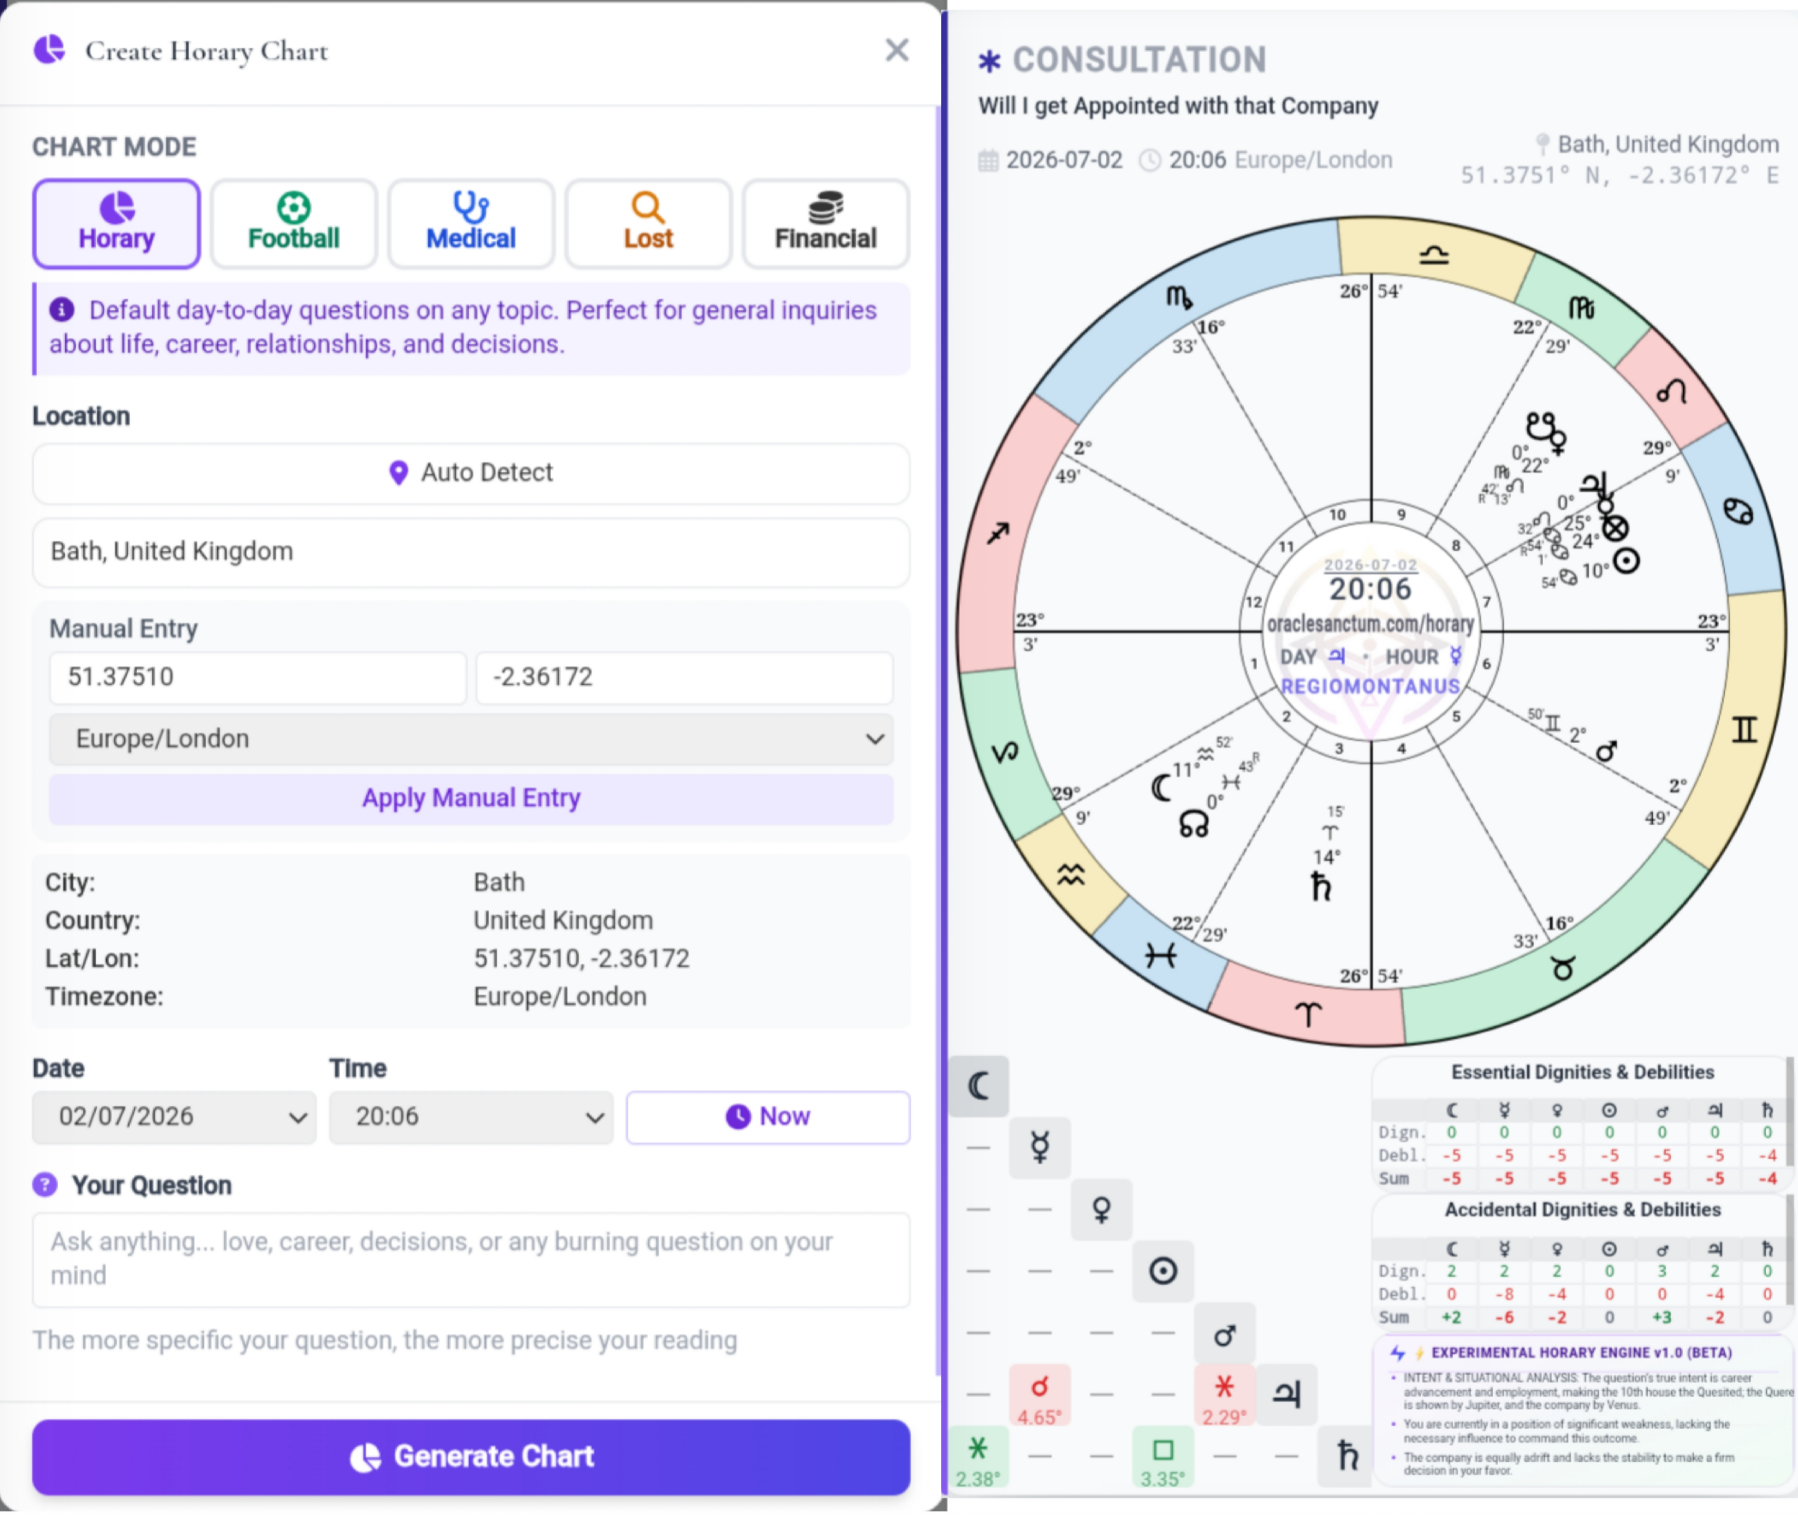Click the Jupiter glyph in aspect grid

coord(1287,1393)
